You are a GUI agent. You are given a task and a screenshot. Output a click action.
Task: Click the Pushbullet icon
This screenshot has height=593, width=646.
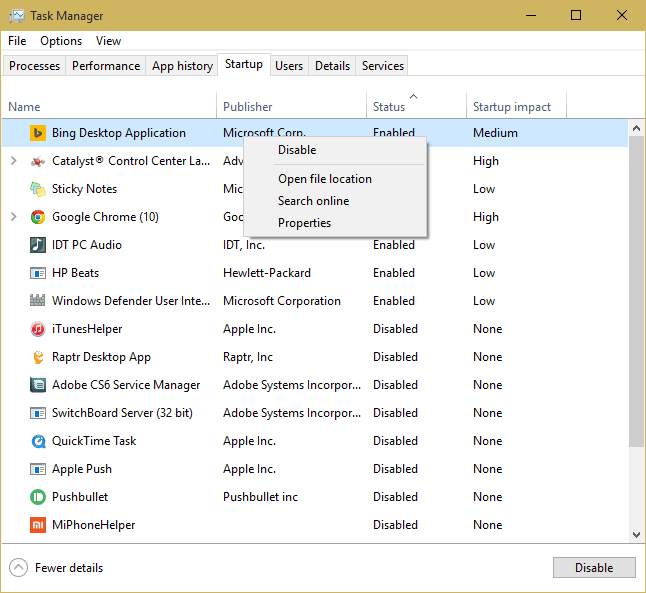coord(38,497)
